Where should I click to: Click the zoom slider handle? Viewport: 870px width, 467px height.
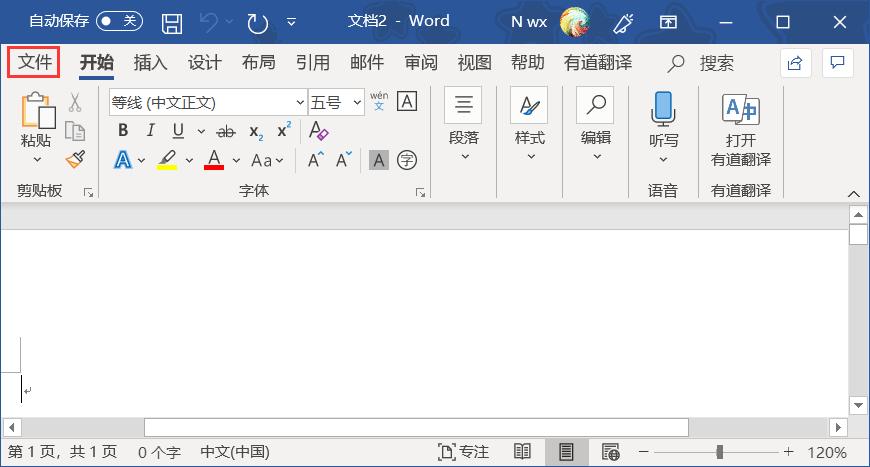(720, 452)
